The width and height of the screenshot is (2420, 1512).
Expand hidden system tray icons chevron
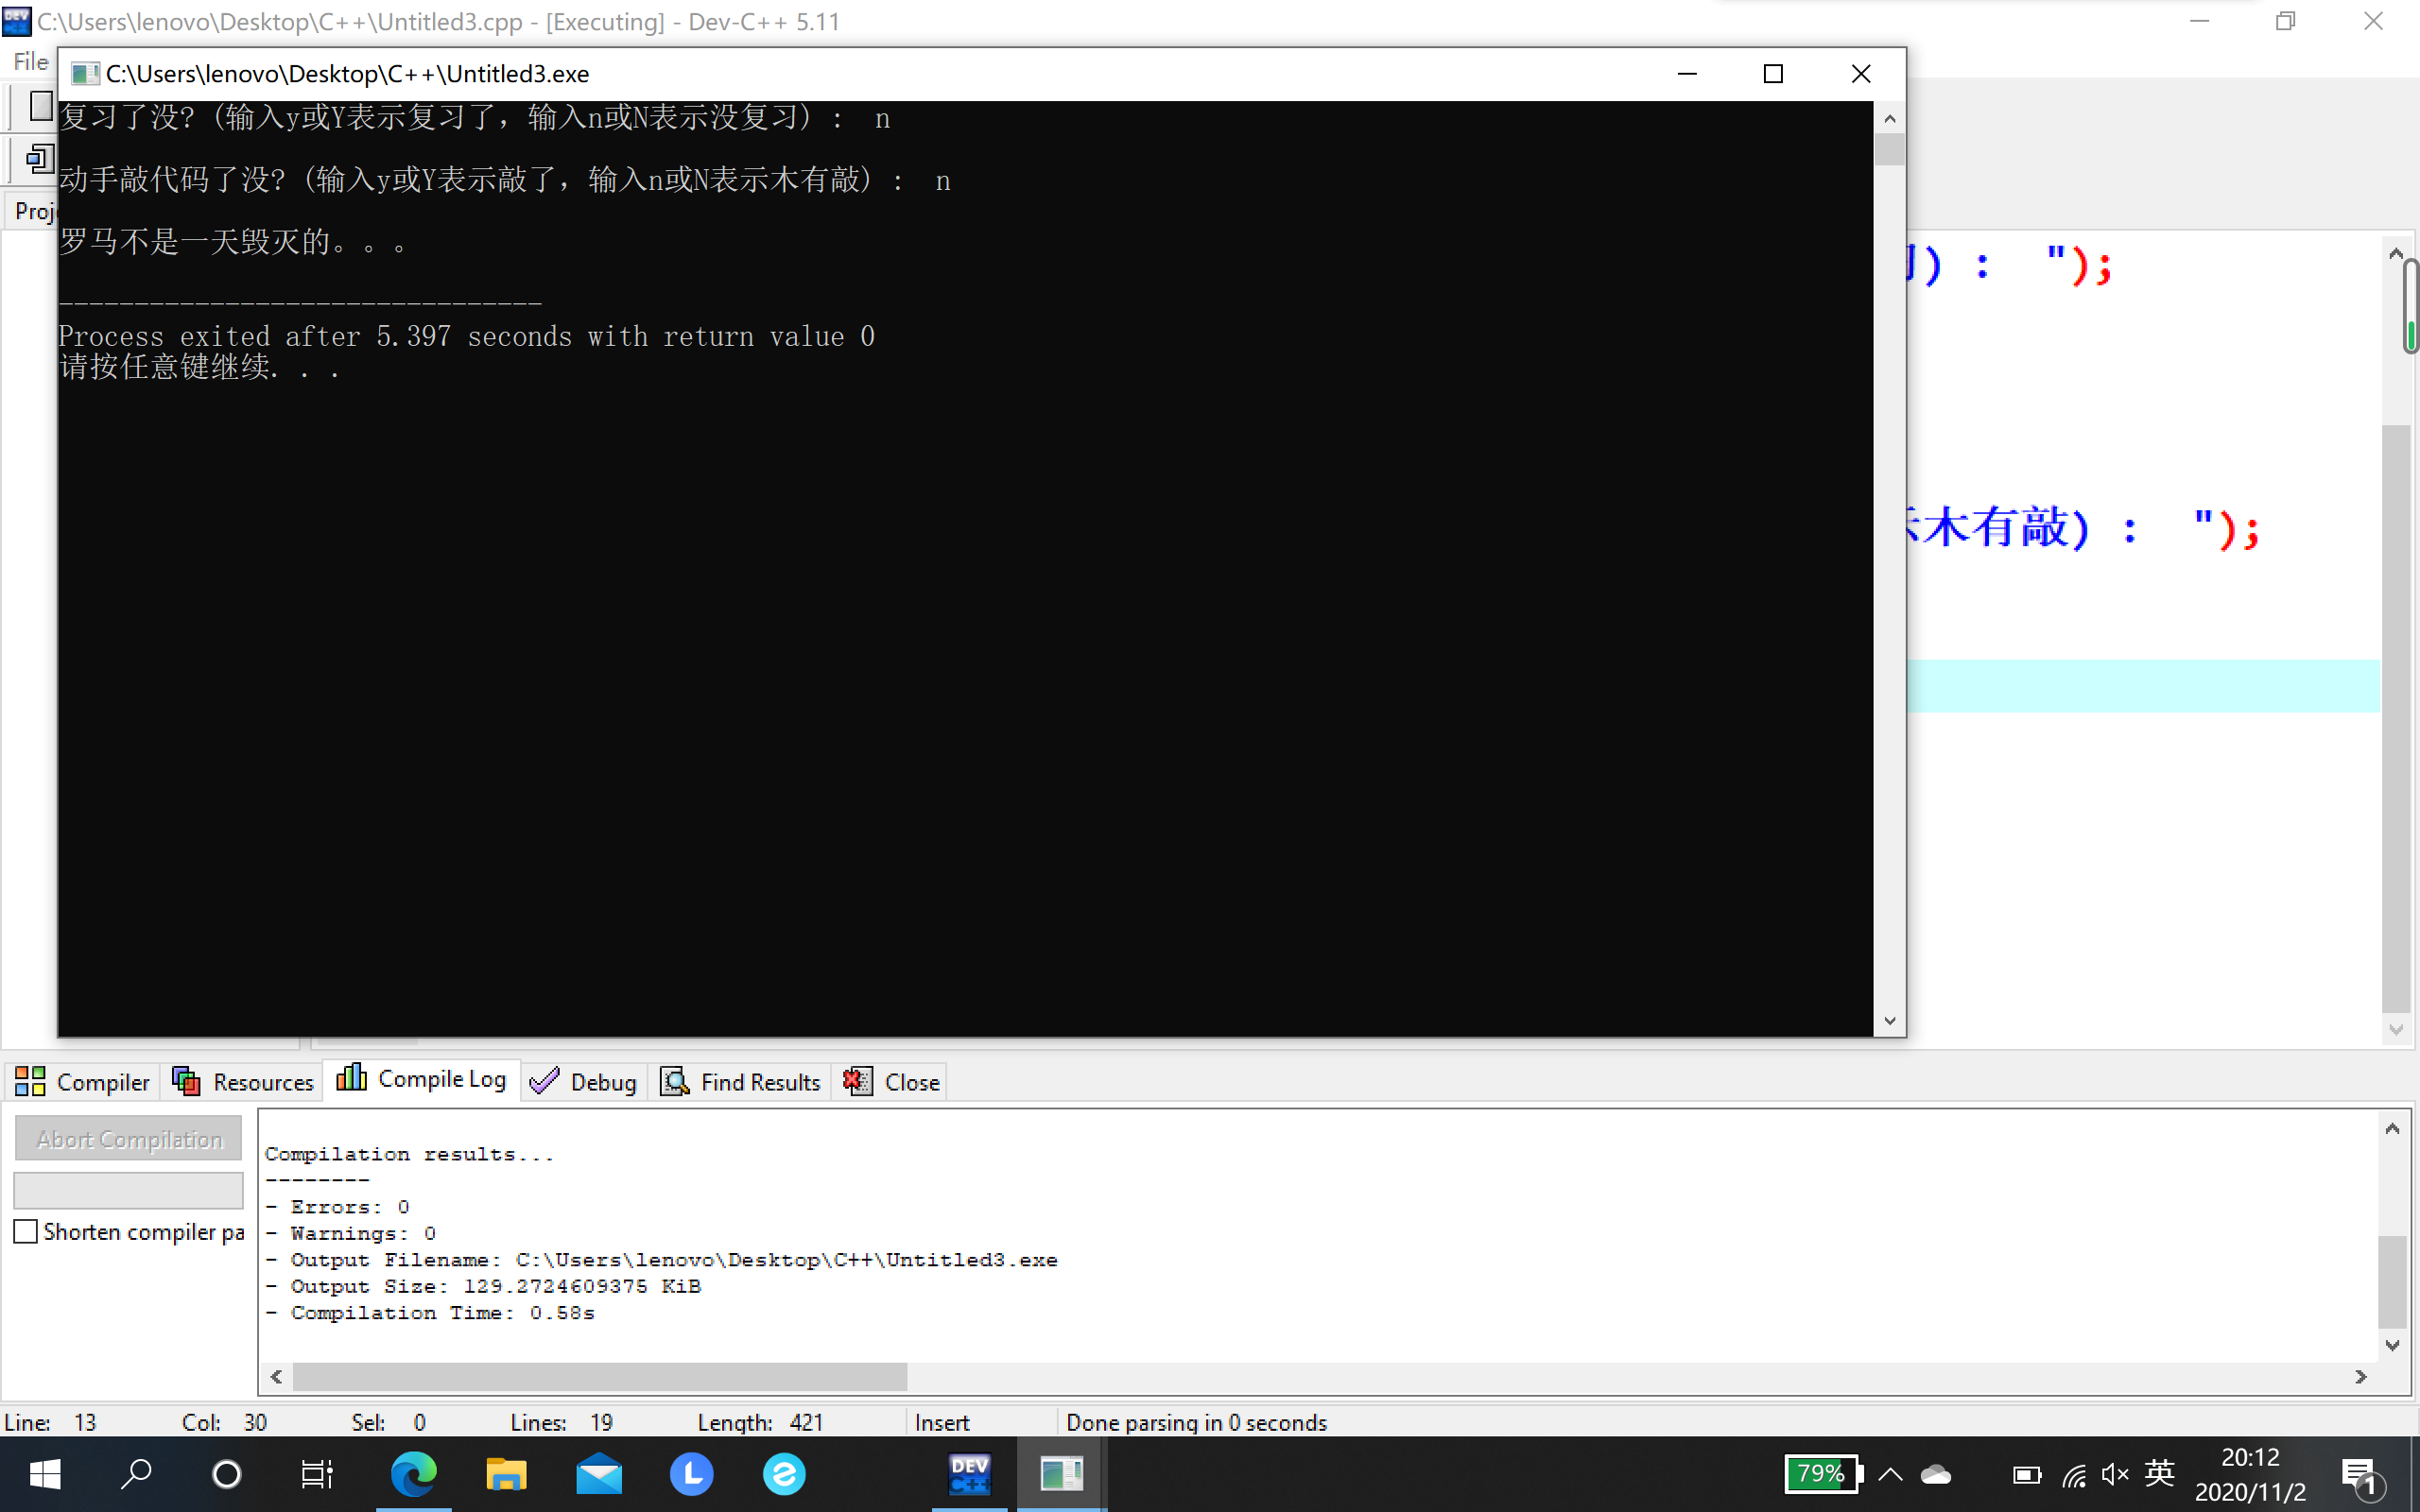click(1890, 1474)
